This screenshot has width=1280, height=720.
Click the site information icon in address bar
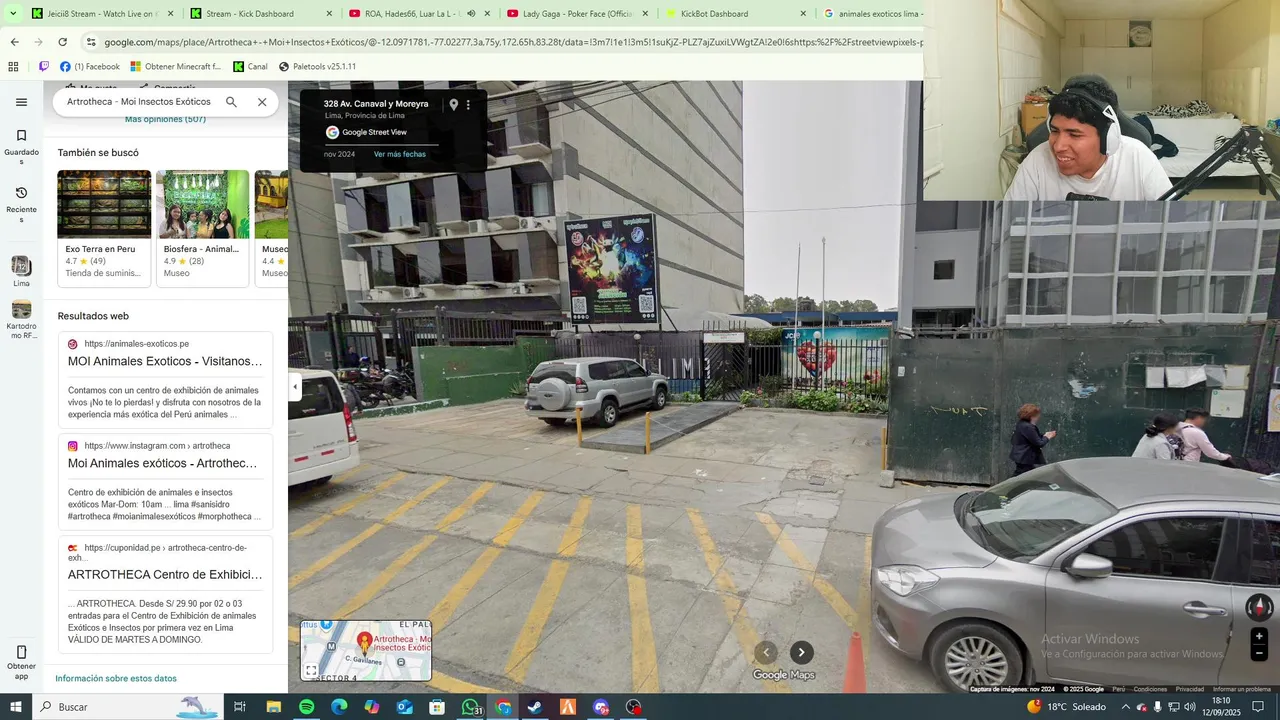pos(91,42)
